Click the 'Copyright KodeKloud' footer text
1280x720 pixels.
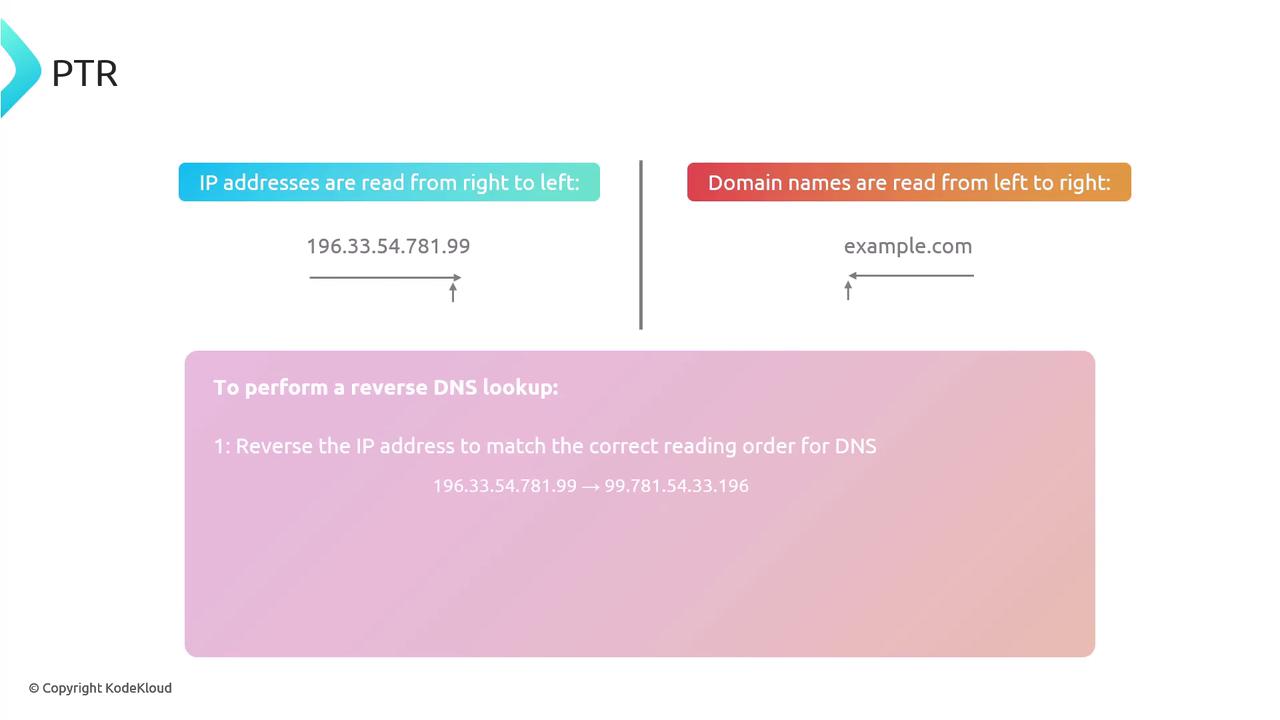pyautogui.click(x=107, y=688)
